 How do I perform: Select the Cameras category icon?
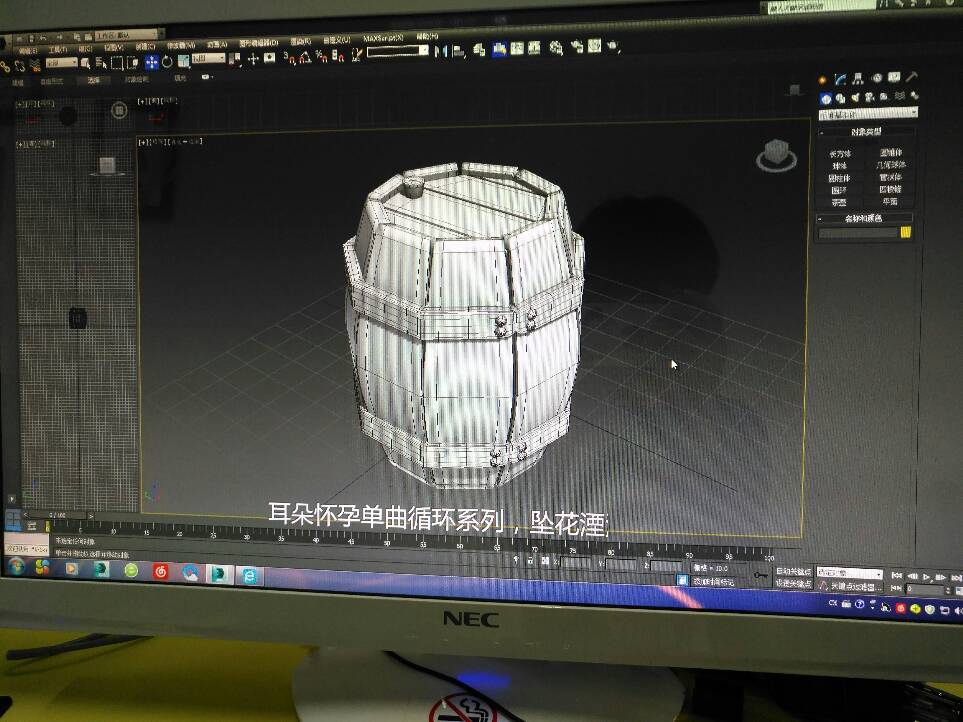[x=870, y=97]
